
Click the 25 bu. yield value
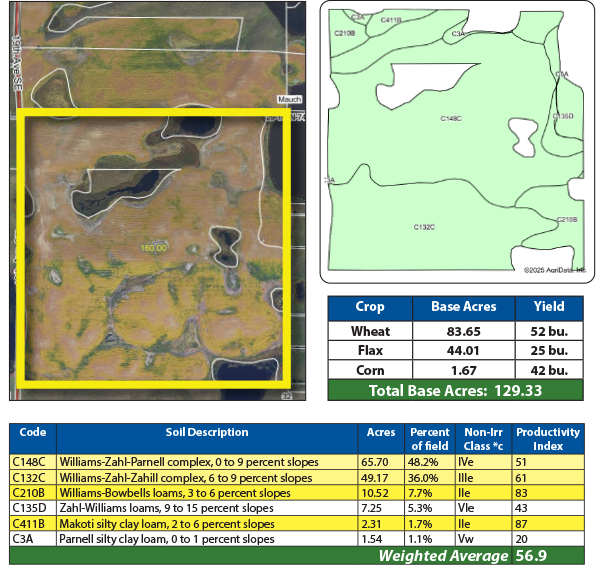pos(549,351)
